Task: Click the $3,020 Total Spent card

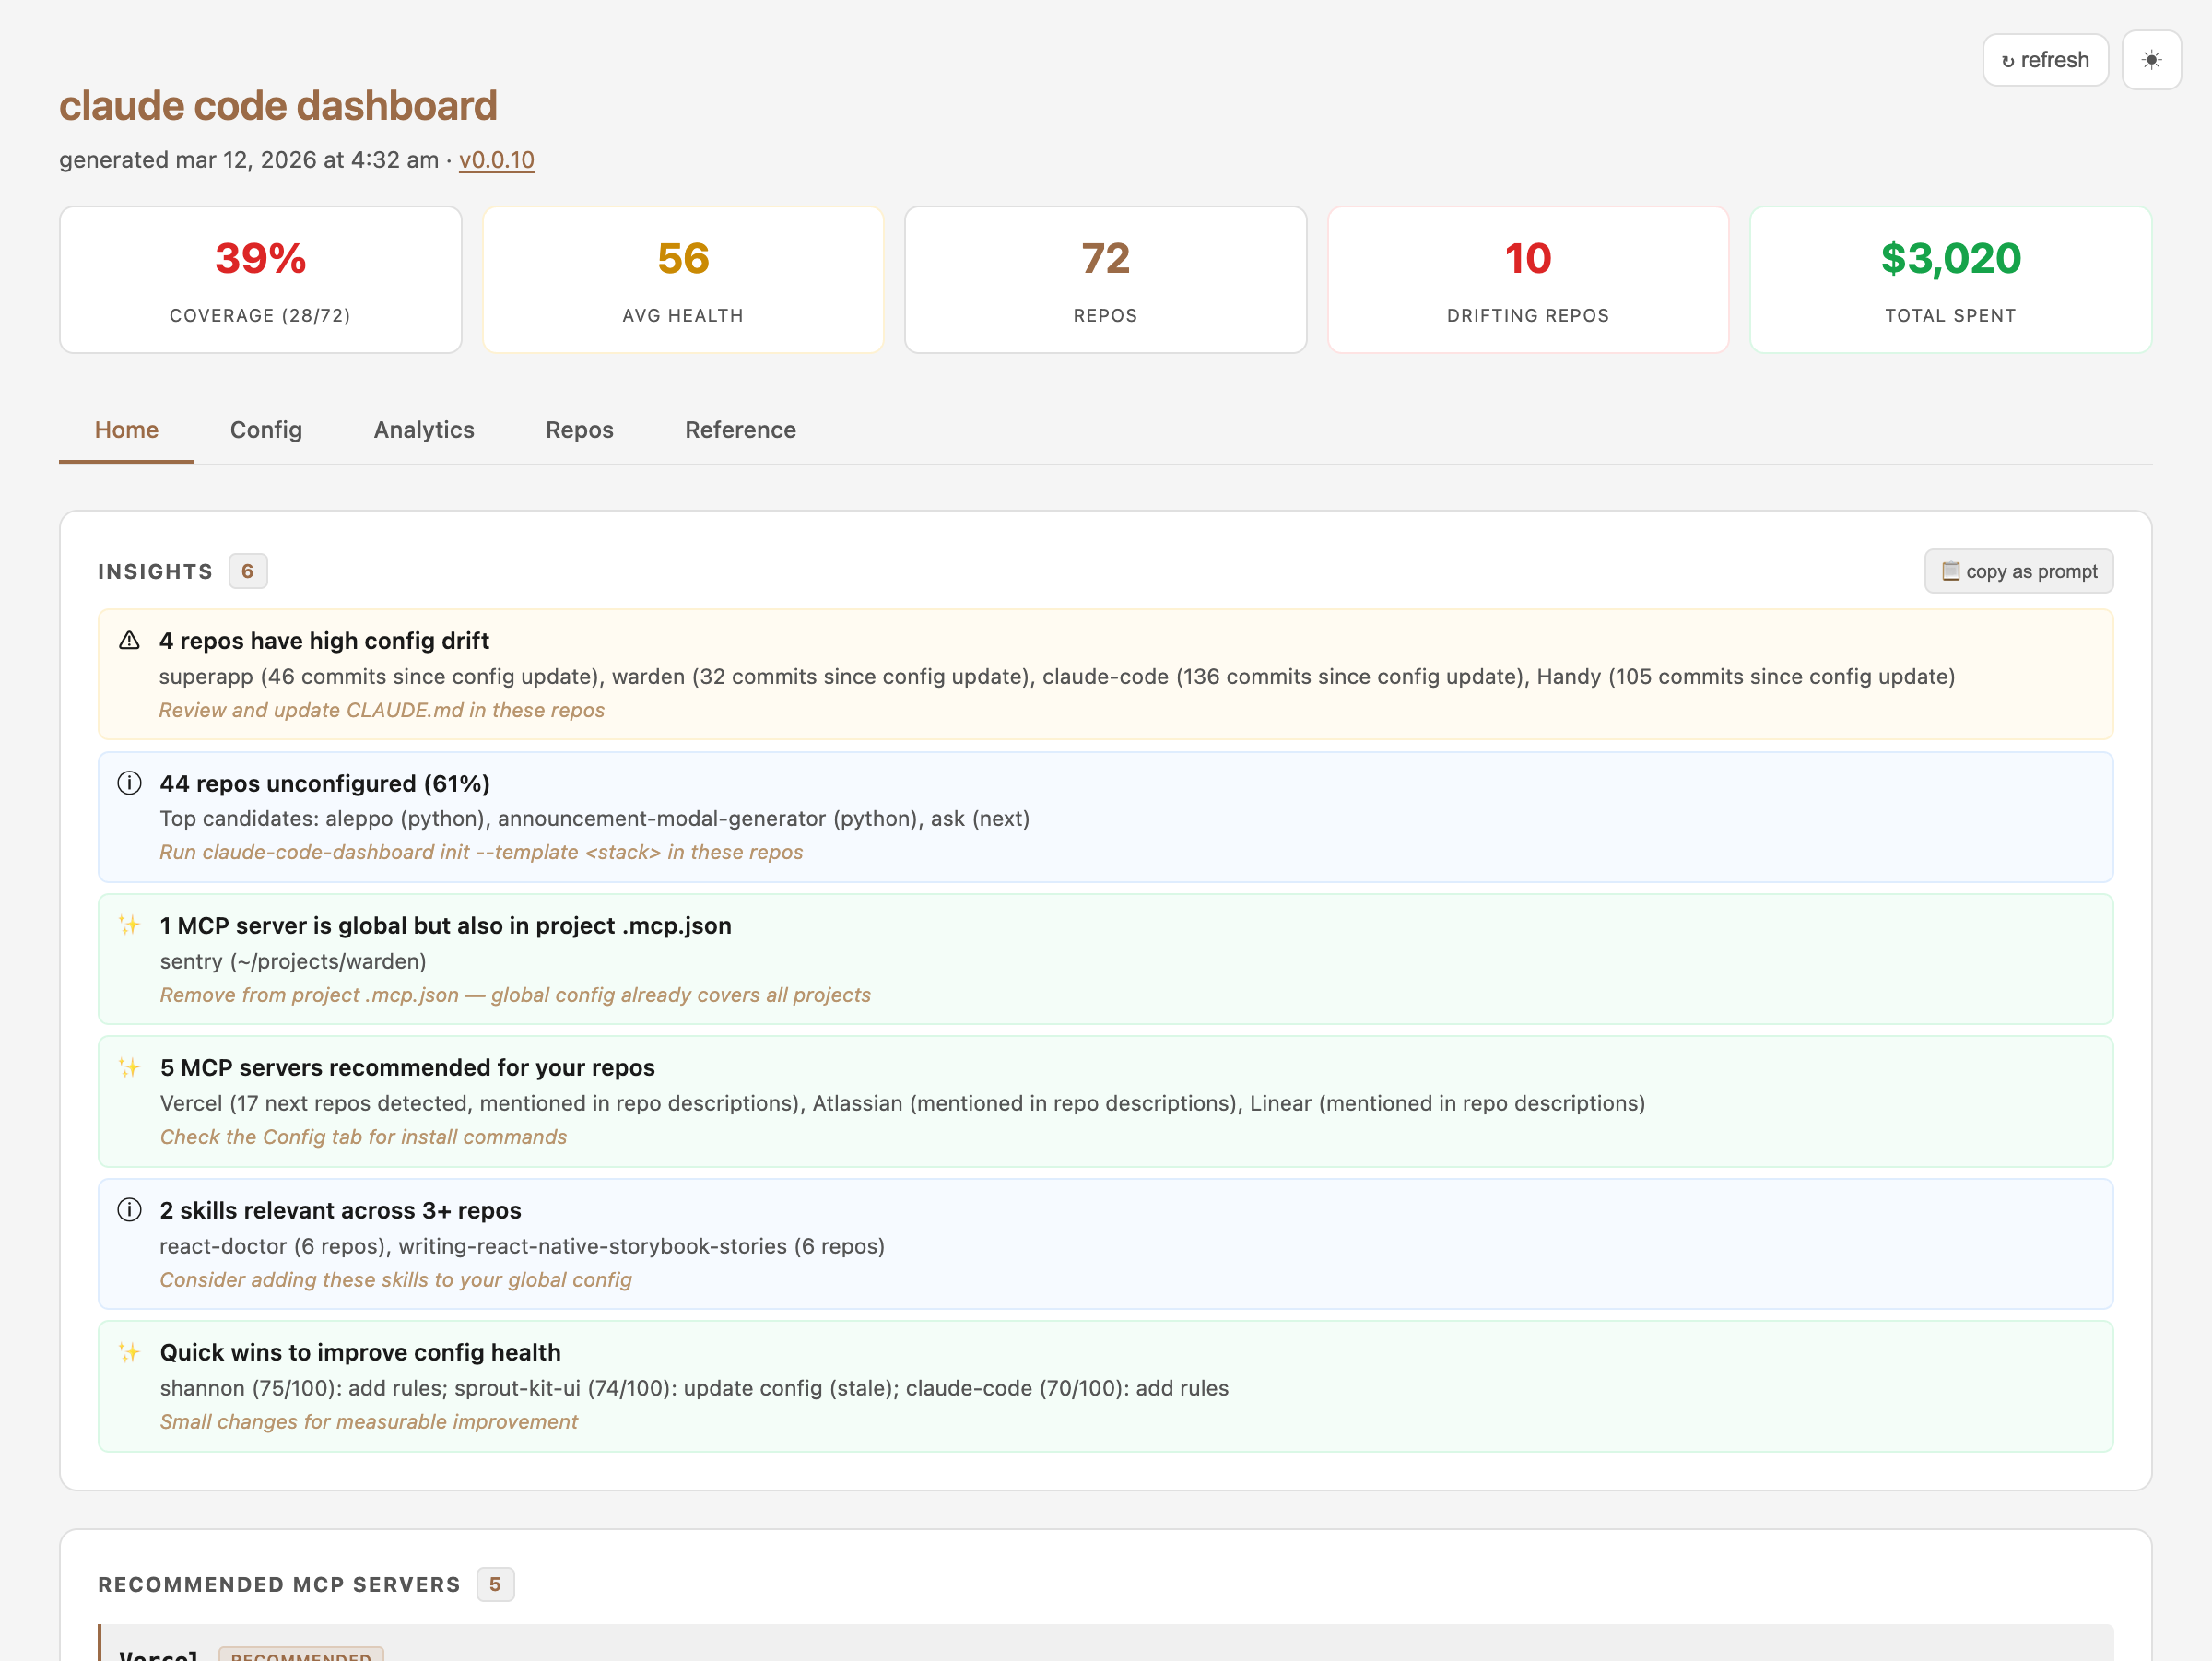Action: [x=1950, y=280]
